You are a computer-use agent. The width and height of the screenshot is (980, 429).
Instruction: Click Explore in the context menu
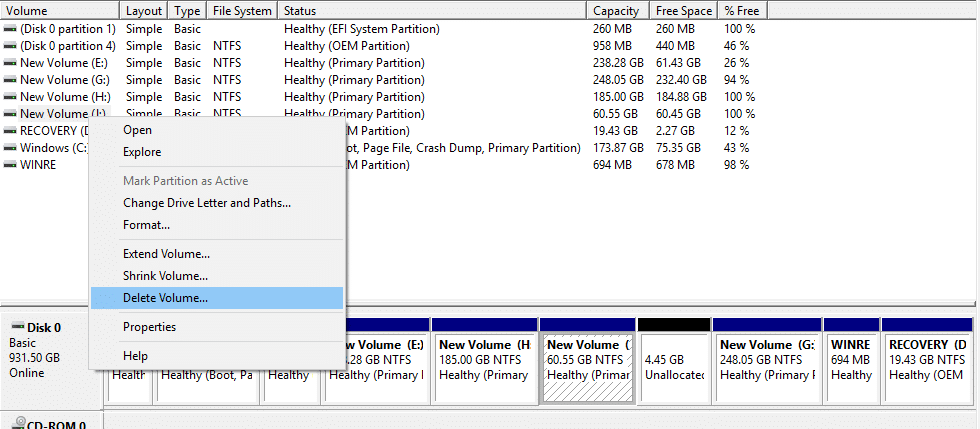[142, 152]
